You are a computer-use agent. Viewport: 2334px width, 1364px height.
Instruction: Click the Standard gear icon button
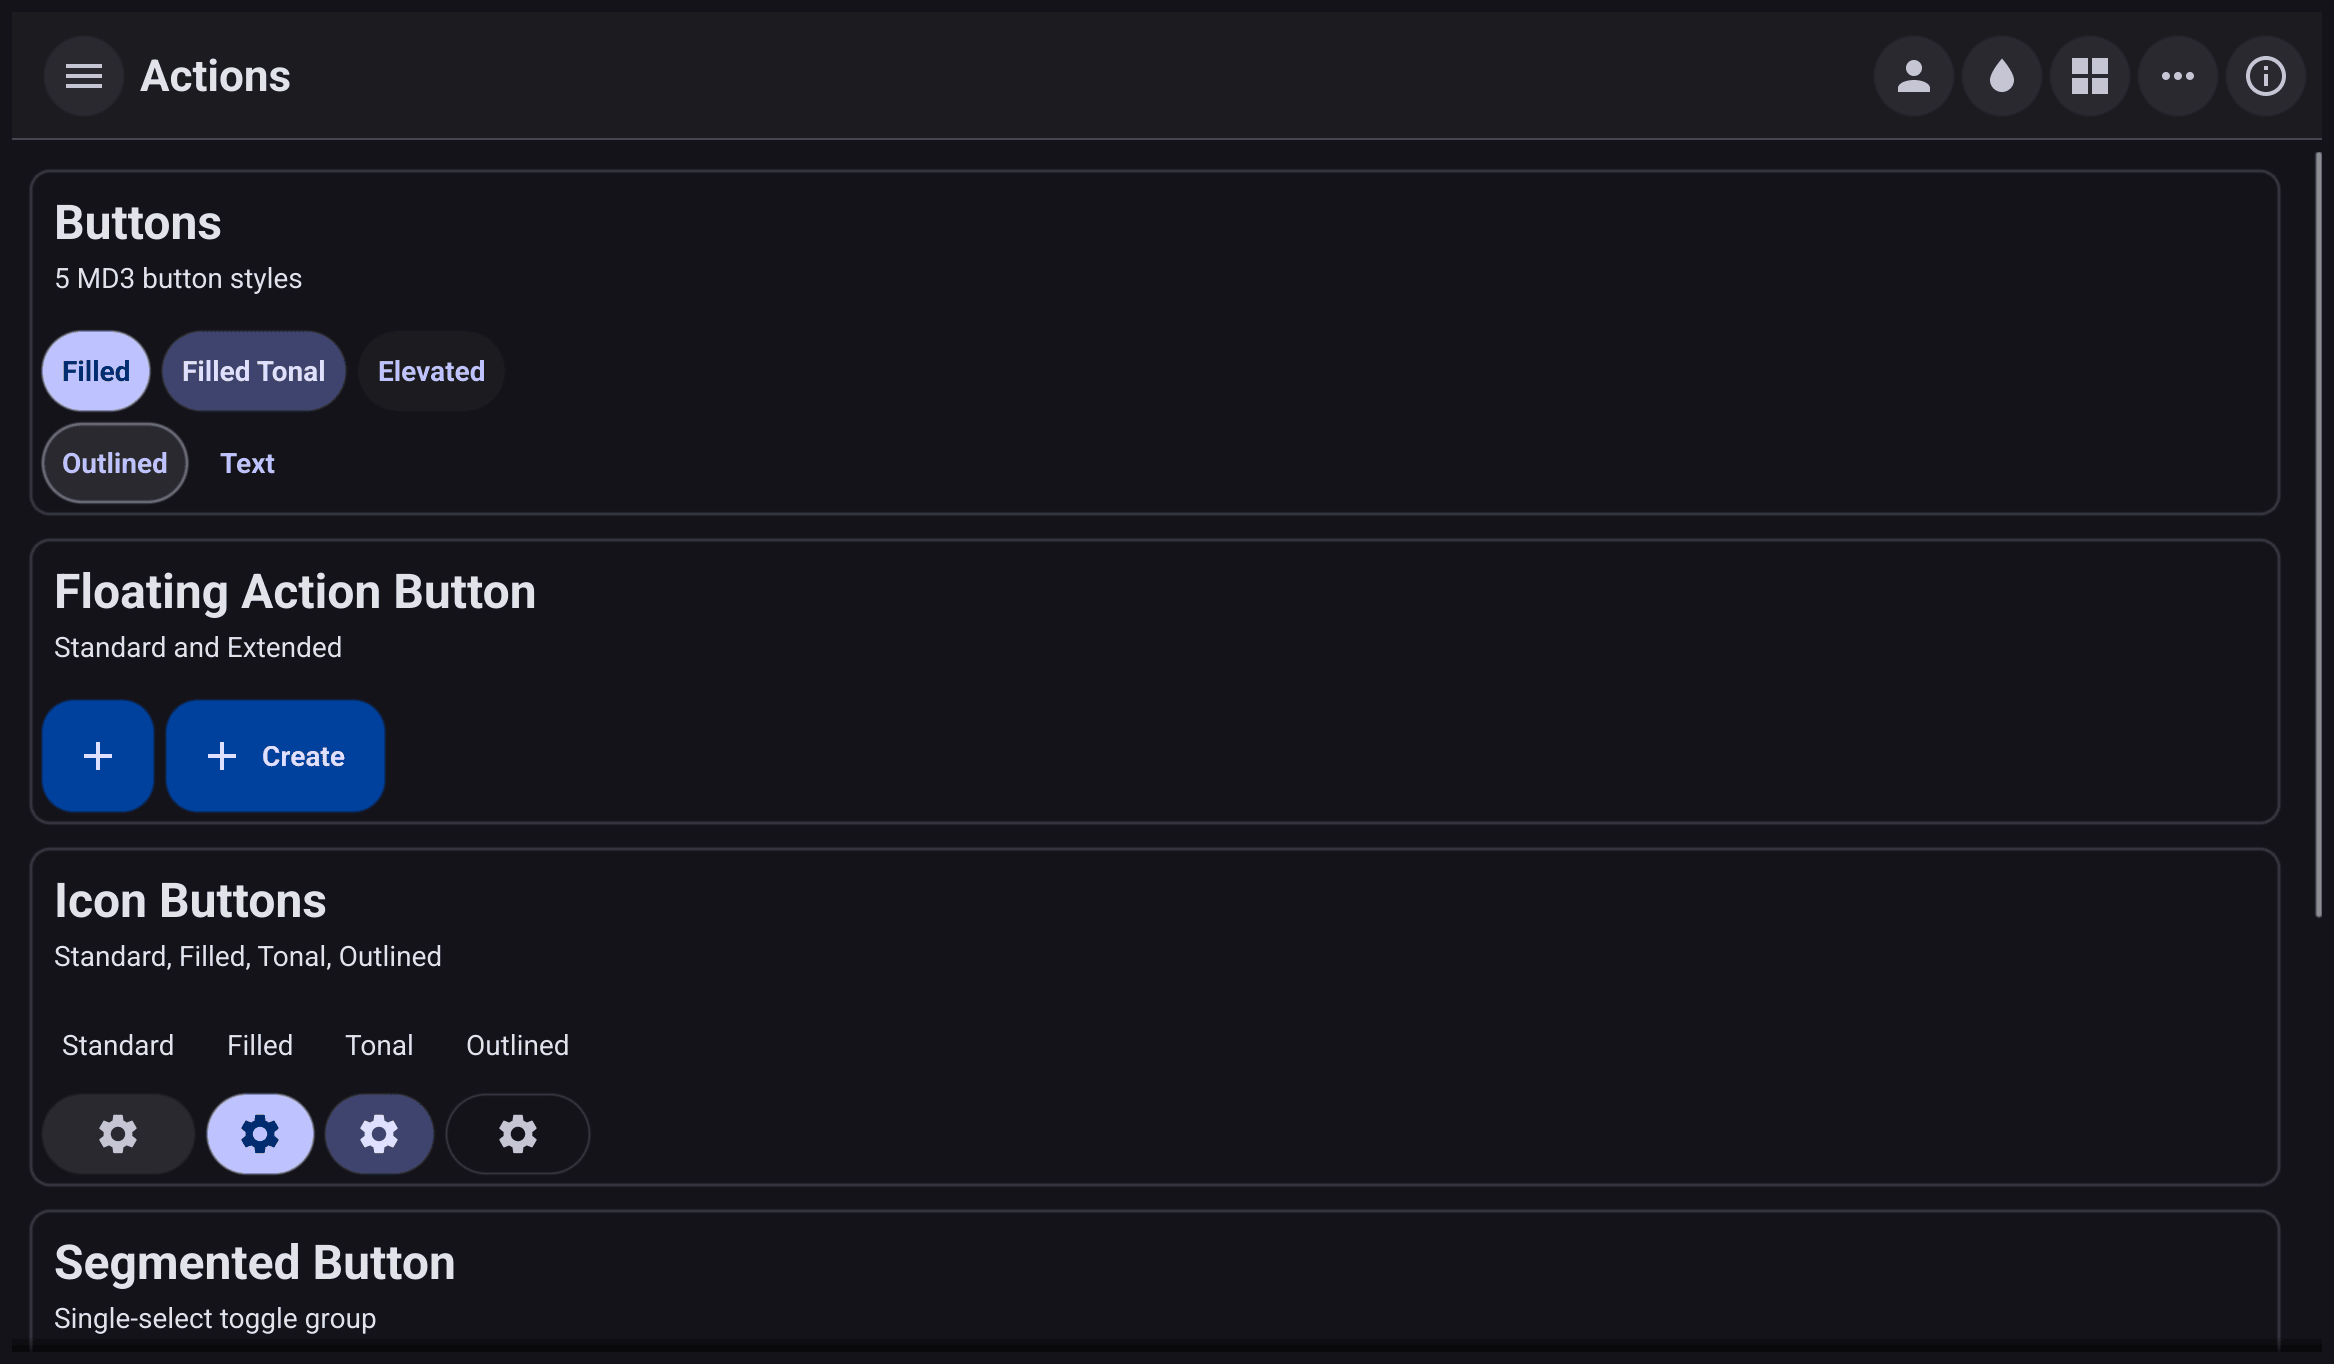pyautogui.click(x=118, y=1134)
